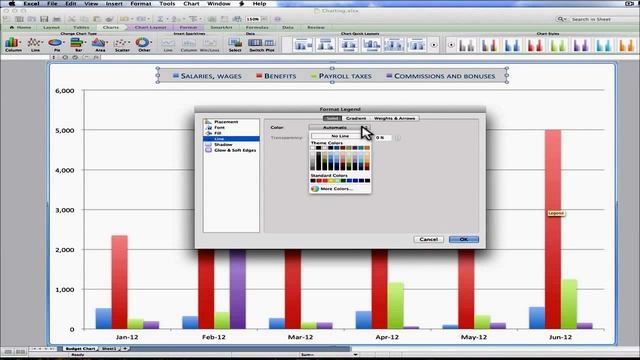640x360 pixels.
Task: Select Line in the Format Legend list
Action: pyautogui.click(x=231, y=139)
